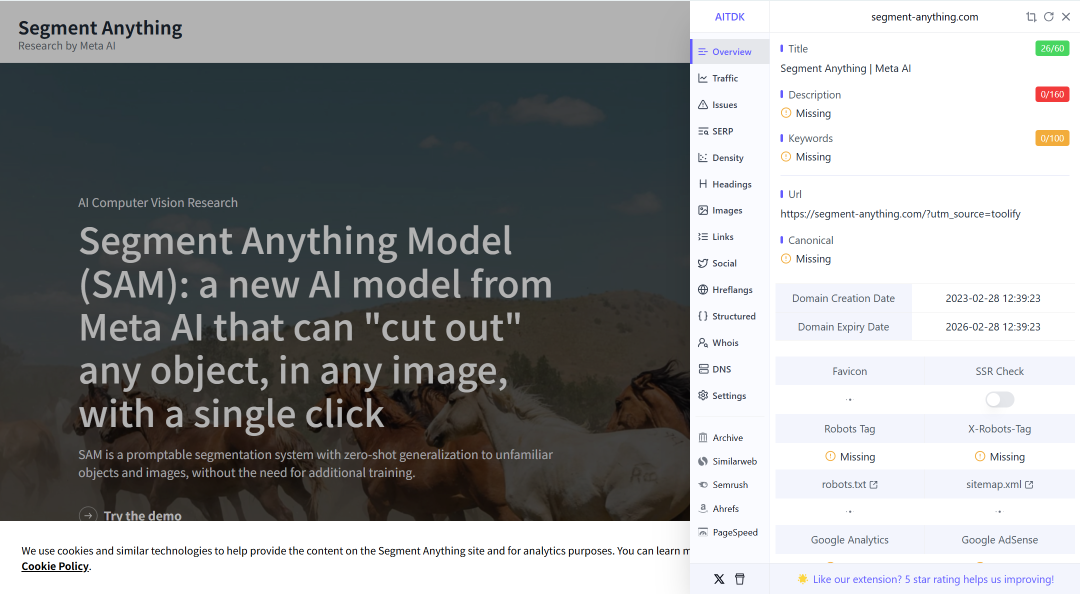The height and width of the screenshot is (594, 1080).
Task: Toggle the SSR Check switch
Action: coord(999,400)
